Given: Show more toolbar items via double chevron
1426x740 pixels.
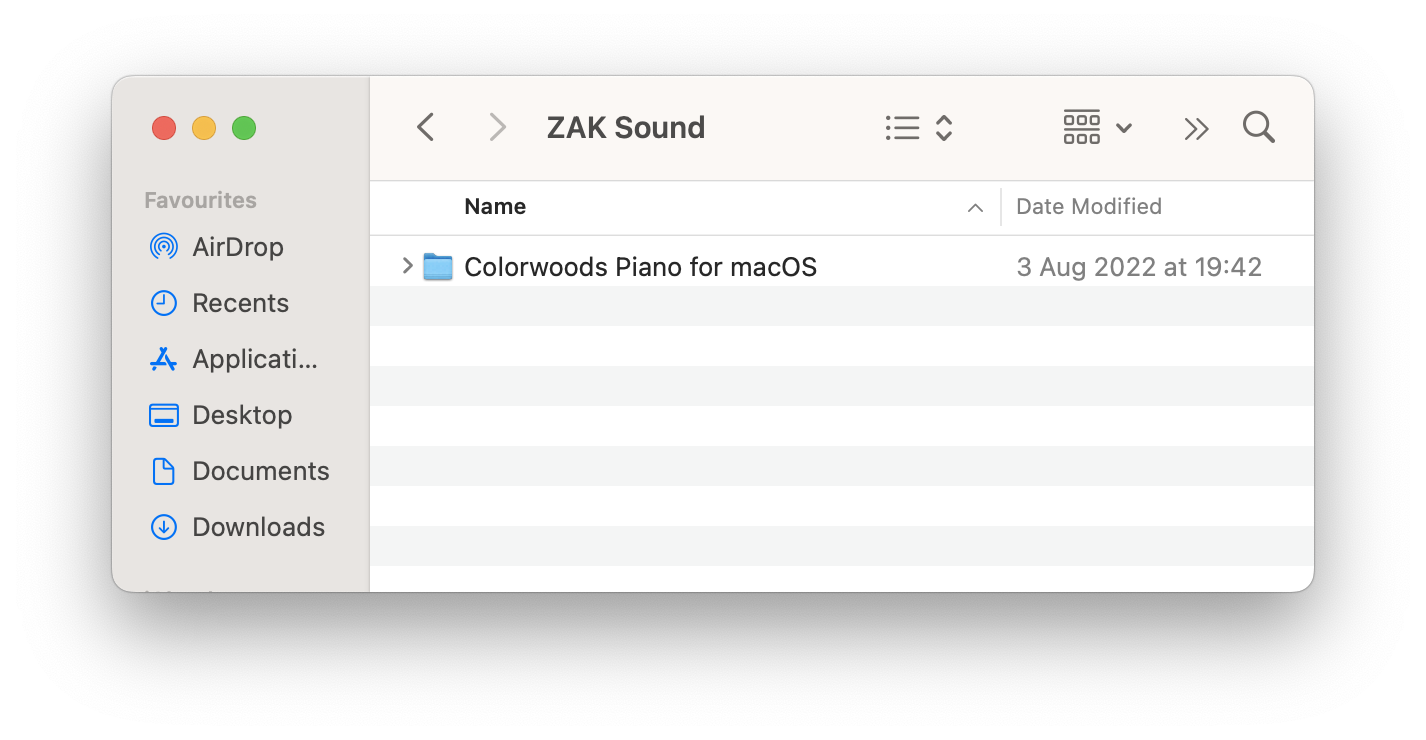Looking at the screenshot, I should coord(1196,128).
